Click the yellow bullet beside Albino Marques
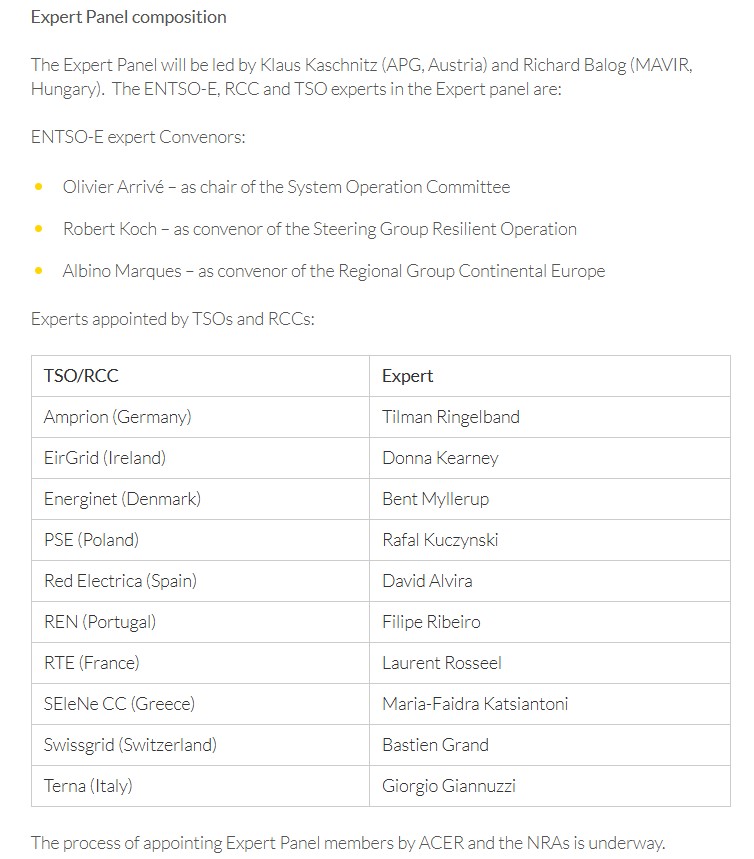 39,271
